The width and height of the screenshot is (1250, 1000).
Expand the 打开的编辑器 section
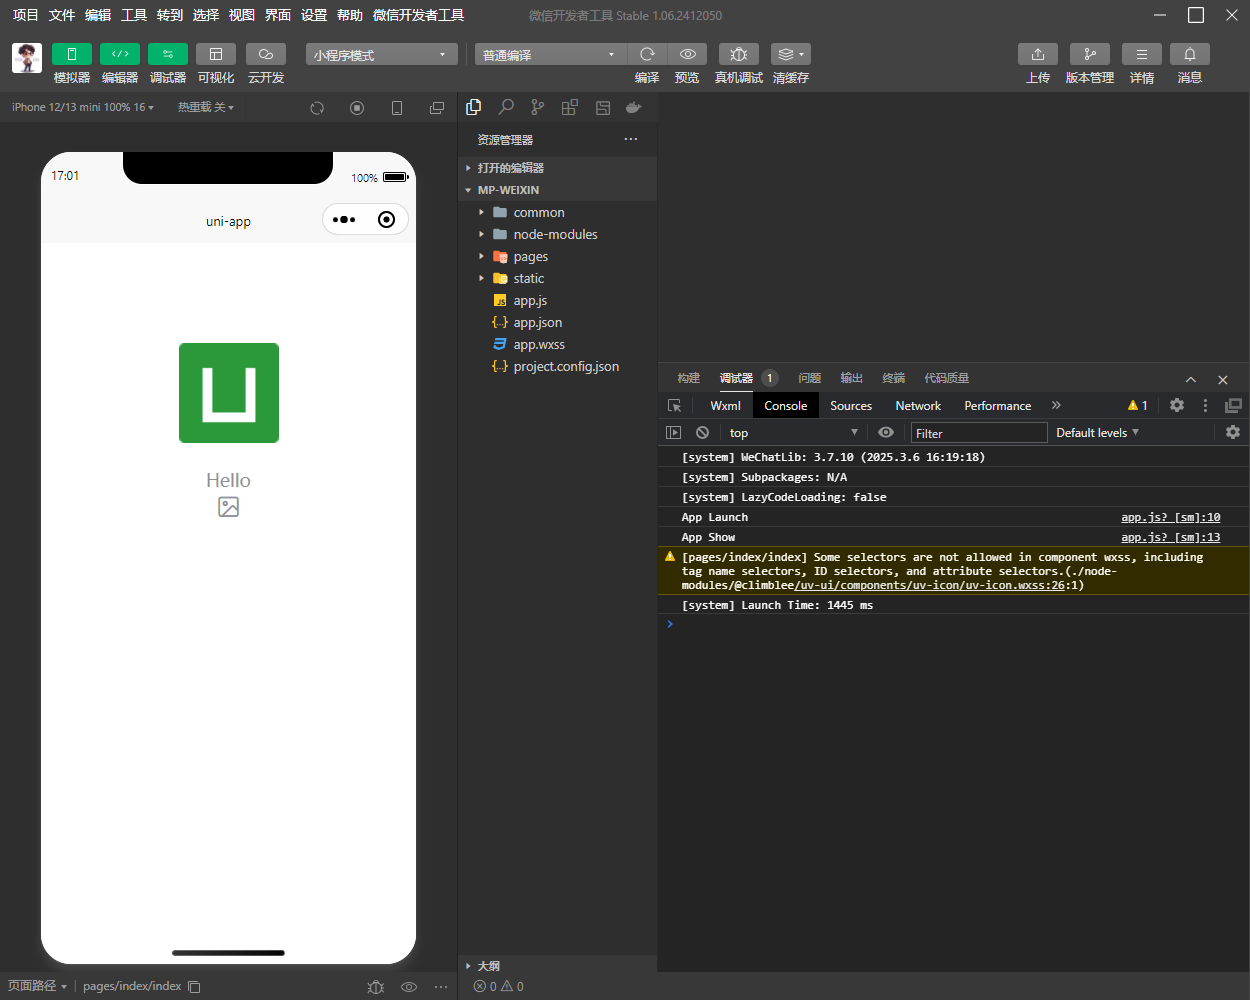click(x=557, y=168)
